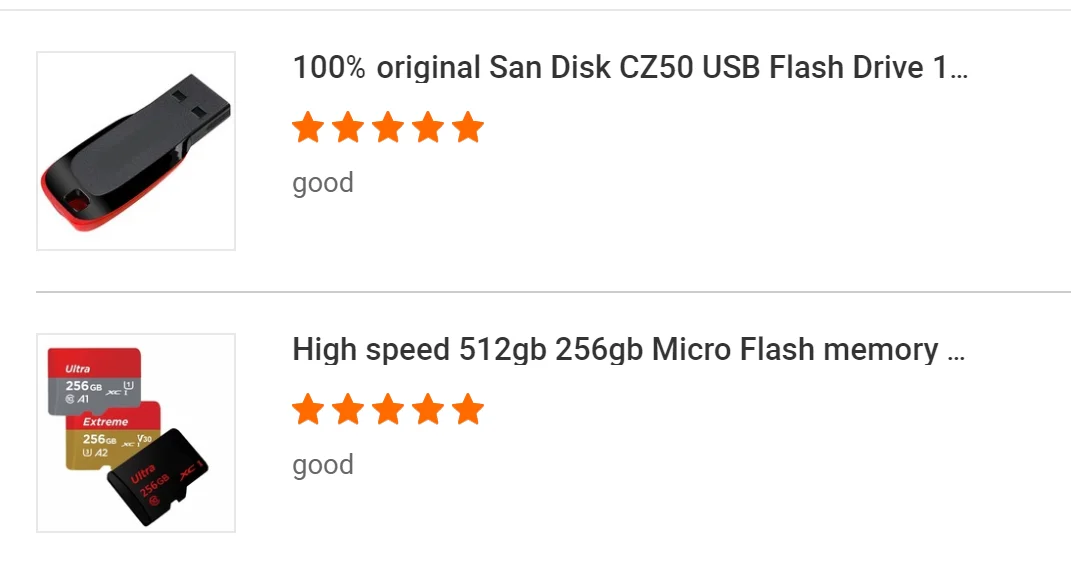Click second star of Micro Flash memory review
The image size is (1071, 563).
click(348, 410)
